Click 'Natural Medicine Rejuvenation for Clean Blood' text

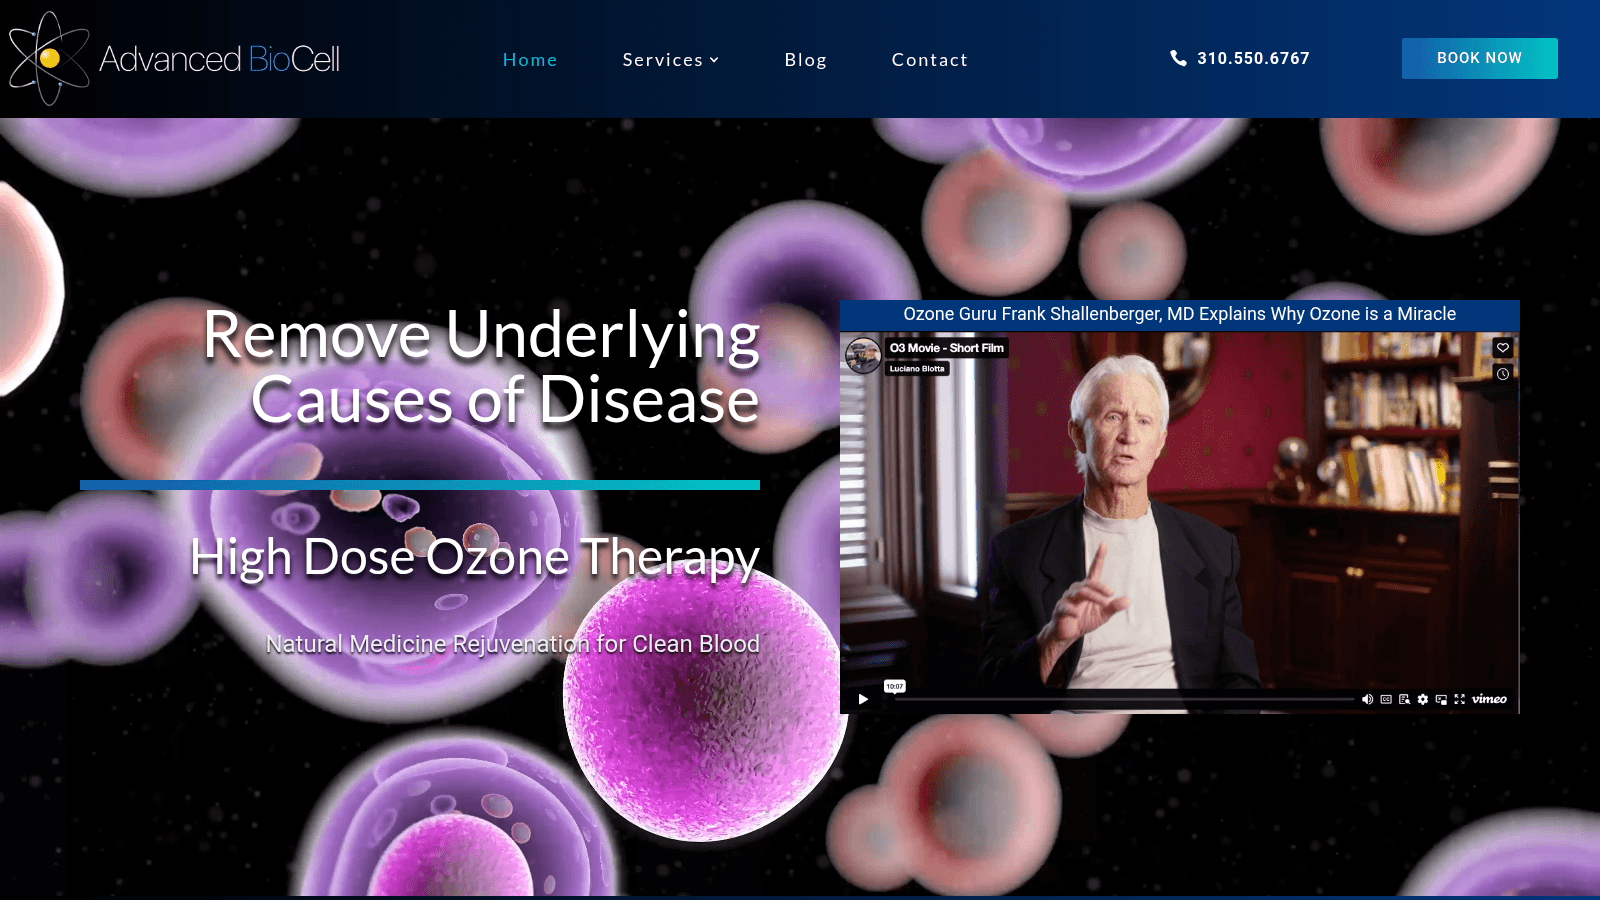[513, 644]
